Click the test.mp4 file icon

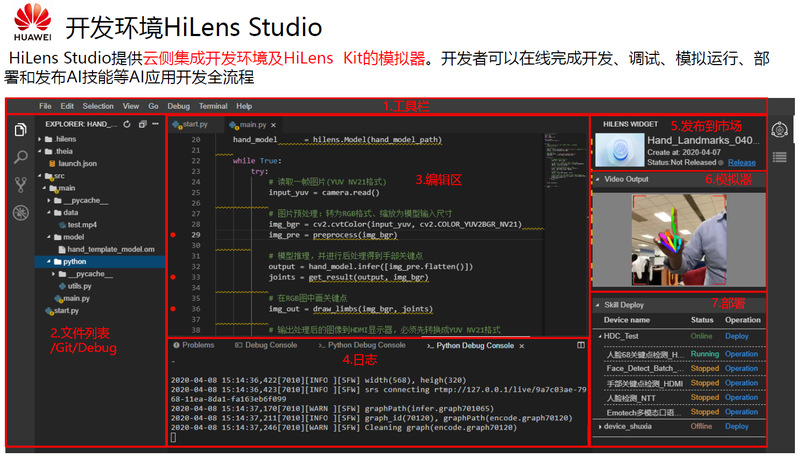coord(62,225)
